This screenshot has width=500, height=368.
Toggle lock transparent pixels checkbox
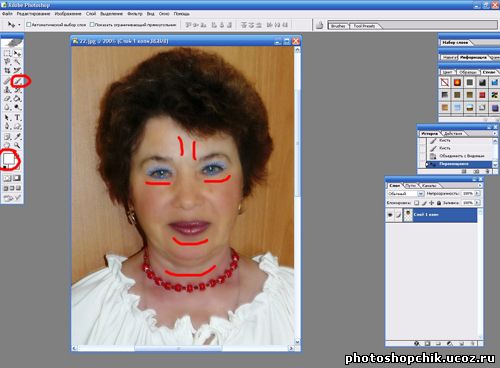pos(417,203)
